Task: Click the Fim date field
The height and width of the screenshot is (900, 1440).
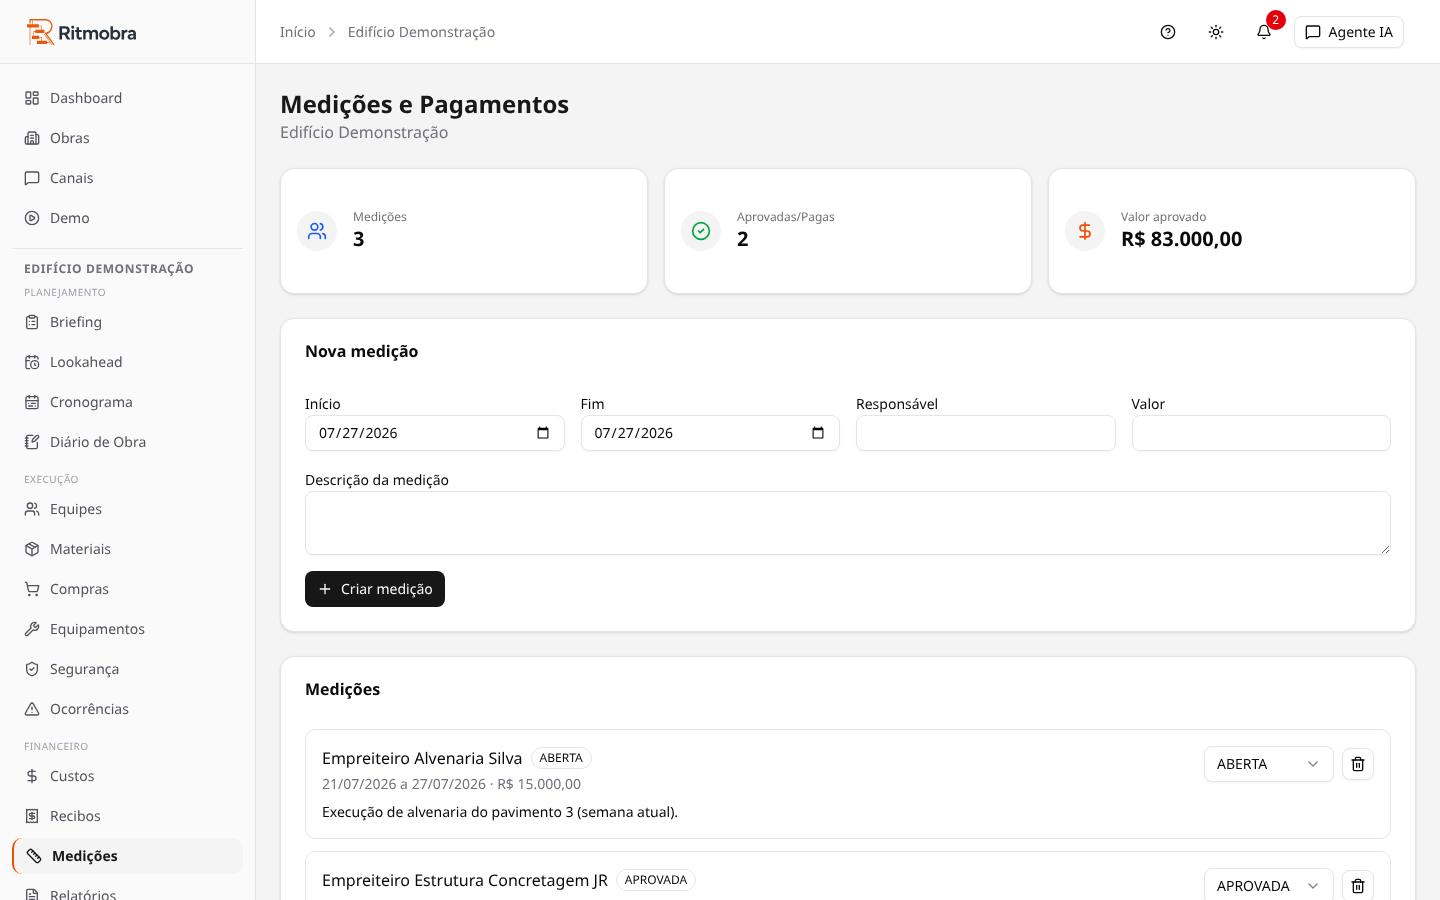Action: tap(710, 433)
